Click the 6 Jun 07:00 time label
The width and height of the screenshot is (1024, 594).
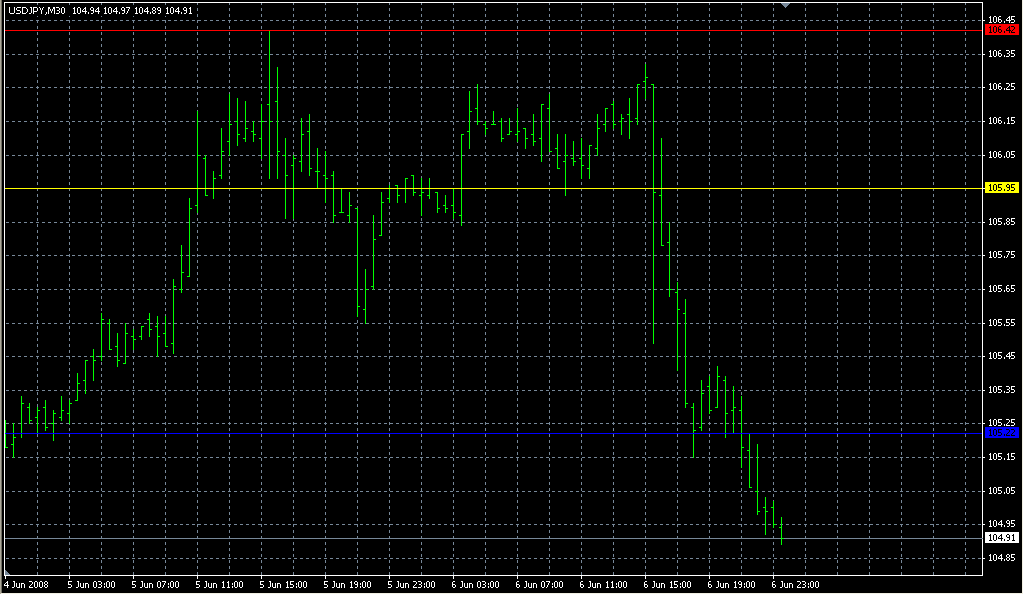541,584
